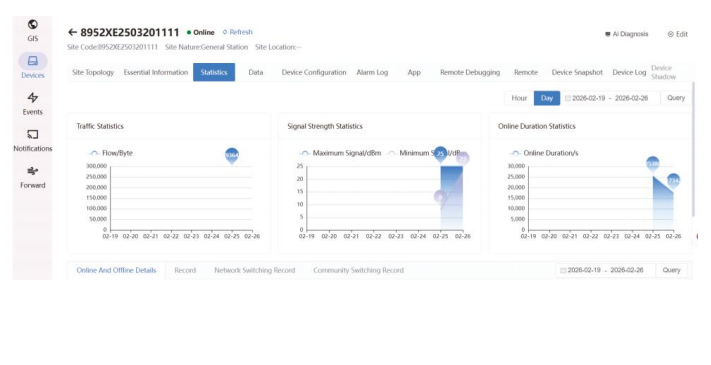Open the Device Log tab
711x365 pixels.
[629, 73]
